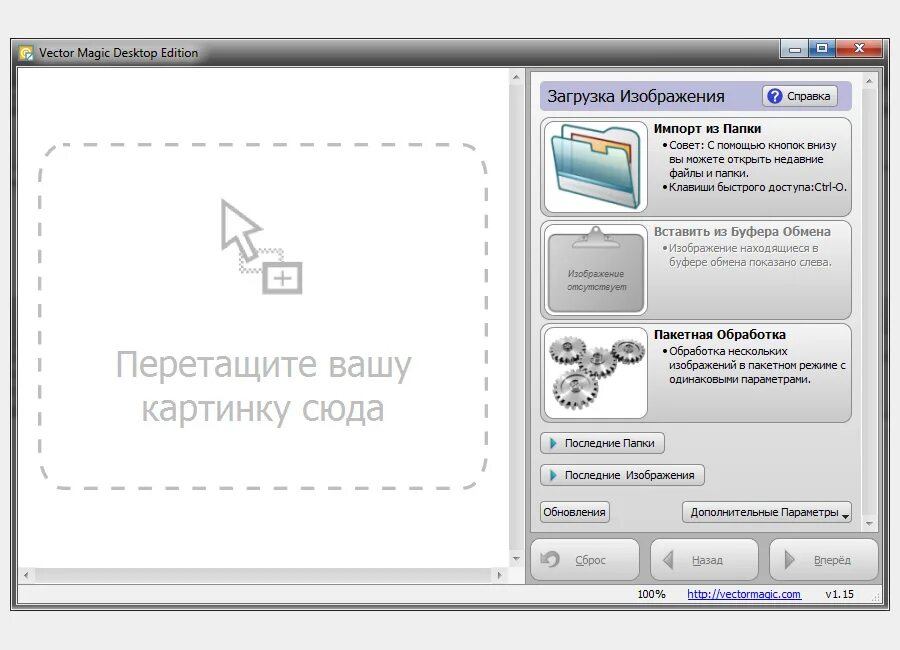Screen dimensions: 900x650
Task: Click the v1.15 version label
Action: pos(839,594)
